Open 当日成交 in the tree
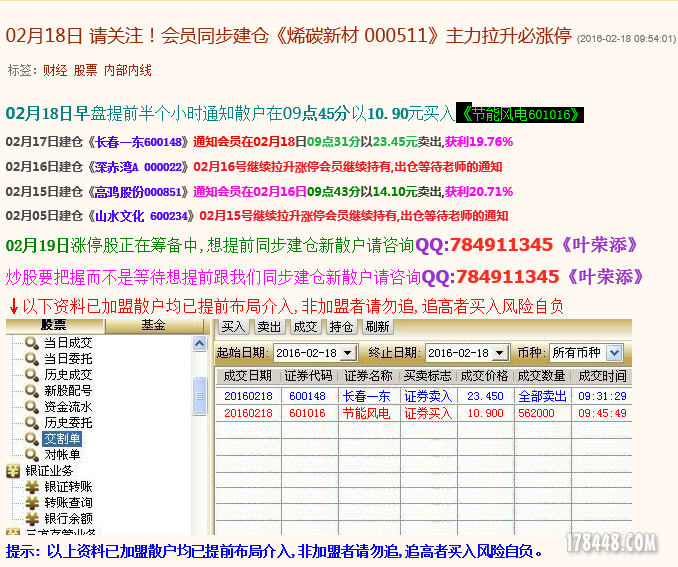This screenshot has height=567, width=678. pyautogui.click(x=68, y=343)
